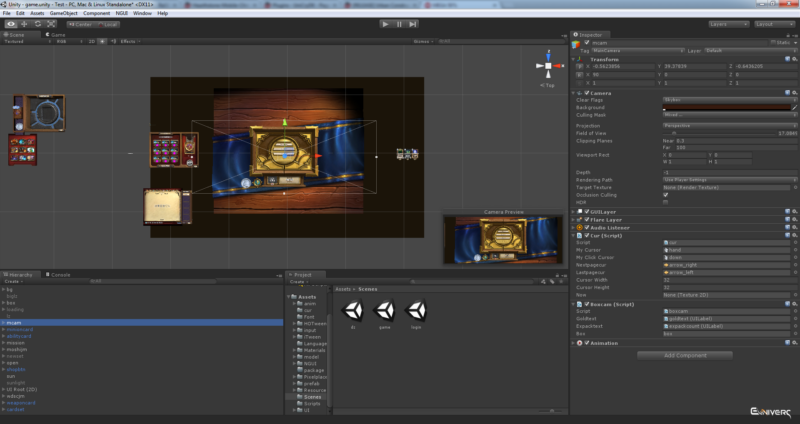Click the Field of View slider

(718, 133)
